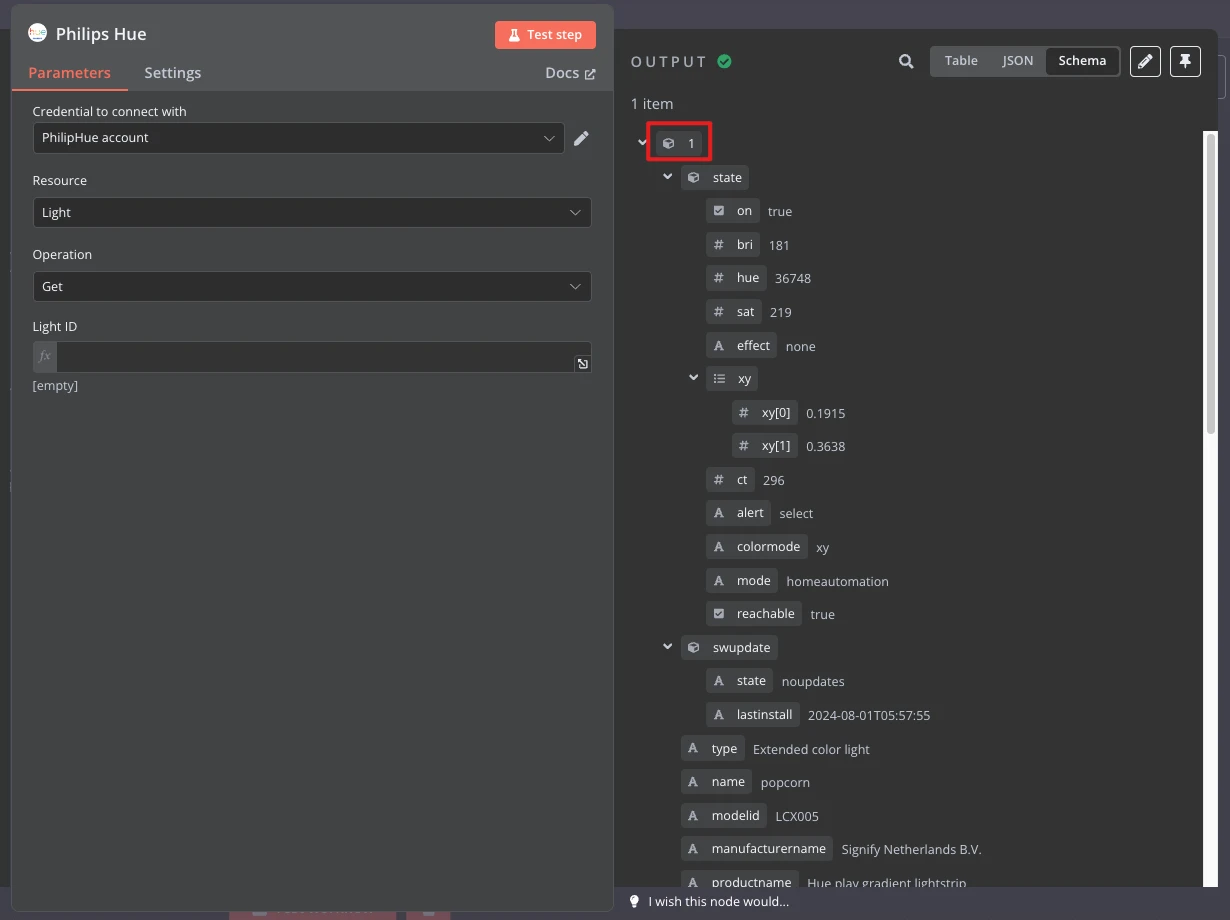Switch output view to JSON

click(1018, 61)
